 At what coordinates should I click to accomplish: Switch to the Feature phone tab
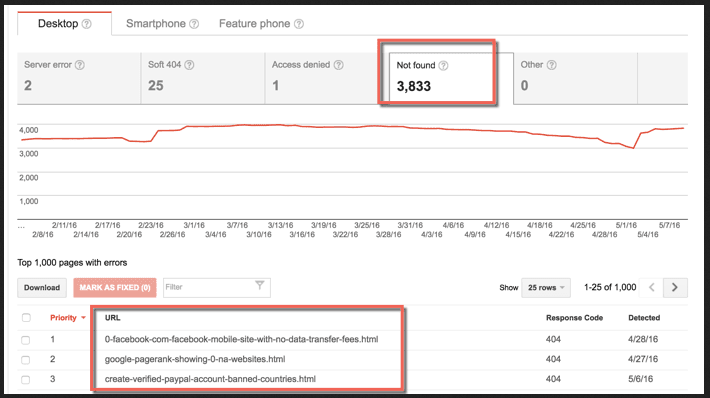[x=254, y=24]
